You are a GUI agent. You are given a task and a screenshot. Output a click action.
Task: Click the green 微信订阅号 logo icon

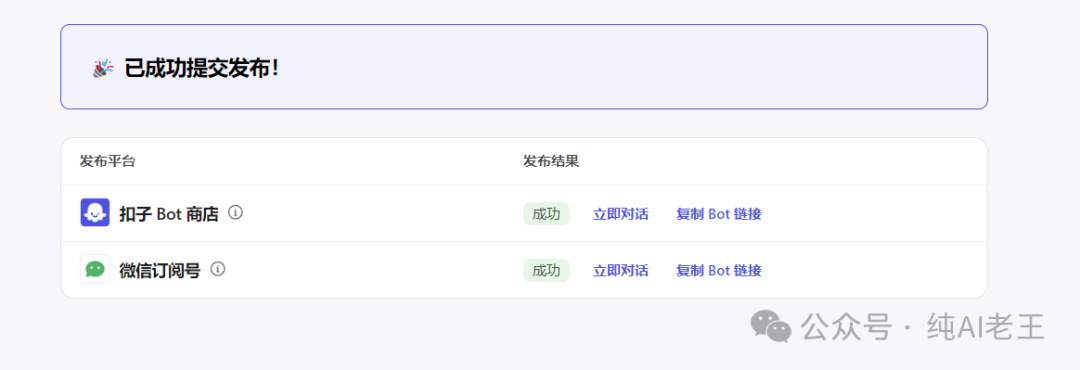(x=95, y=269)
